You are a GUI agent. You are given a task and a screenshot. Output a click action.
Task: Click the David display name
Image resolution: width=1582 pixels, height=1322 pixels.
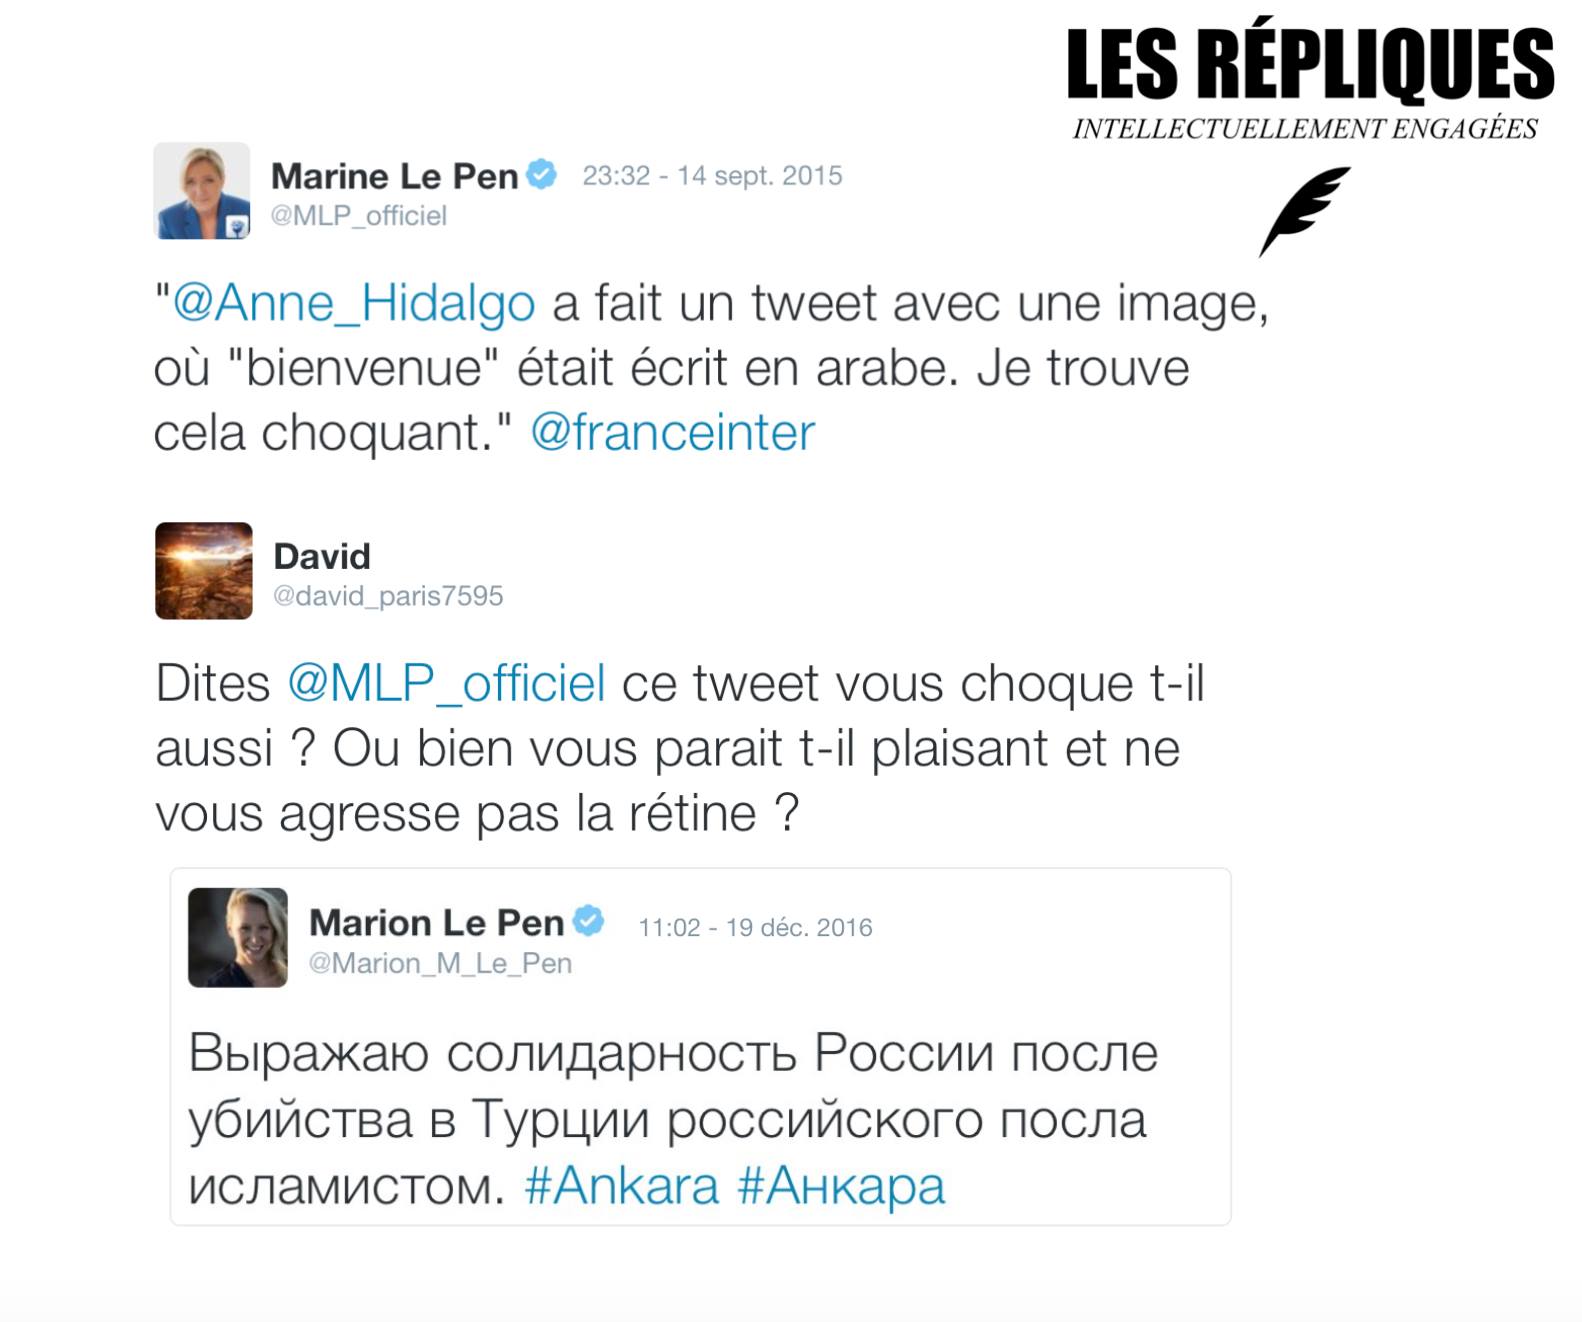322,556
